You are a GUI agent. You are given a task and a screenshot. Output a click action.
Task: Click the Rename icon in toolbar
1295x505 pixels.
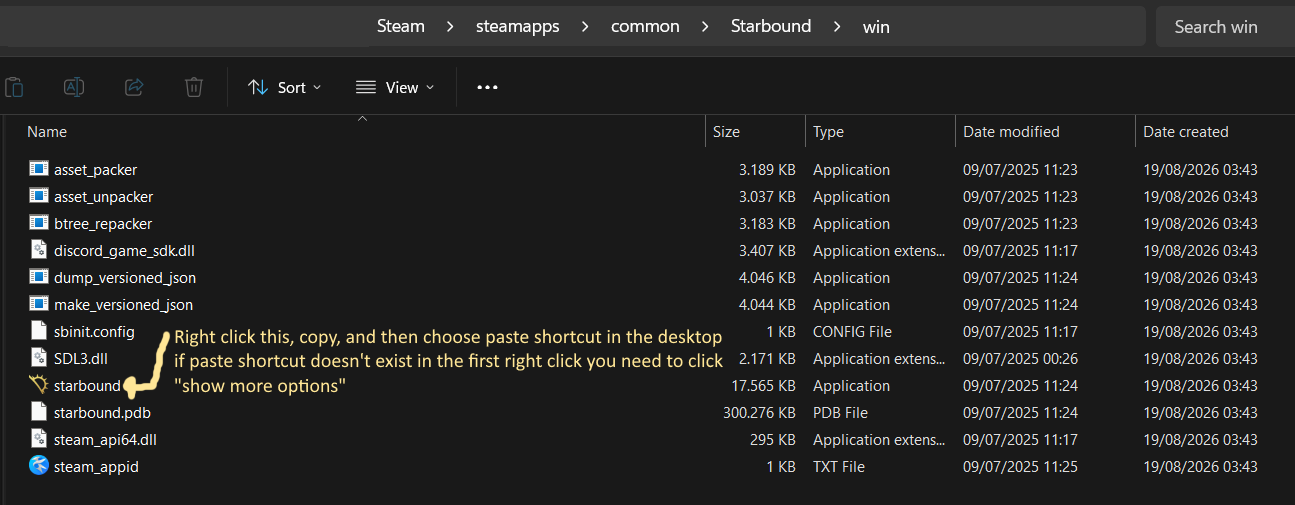coord(74,87)
